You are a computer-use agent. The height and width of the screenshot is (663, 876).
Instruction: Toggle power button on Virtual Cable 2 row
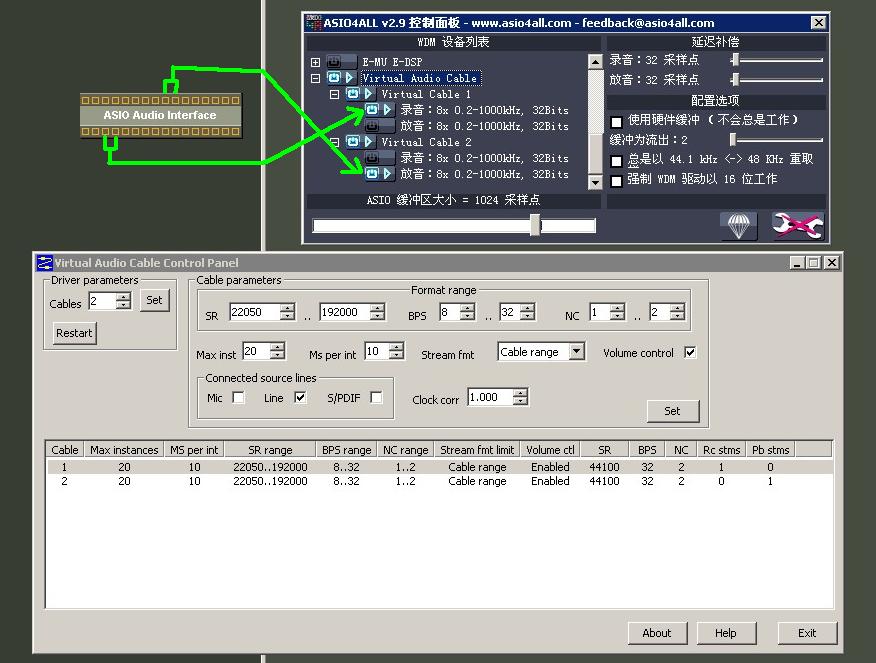[353, 142]
